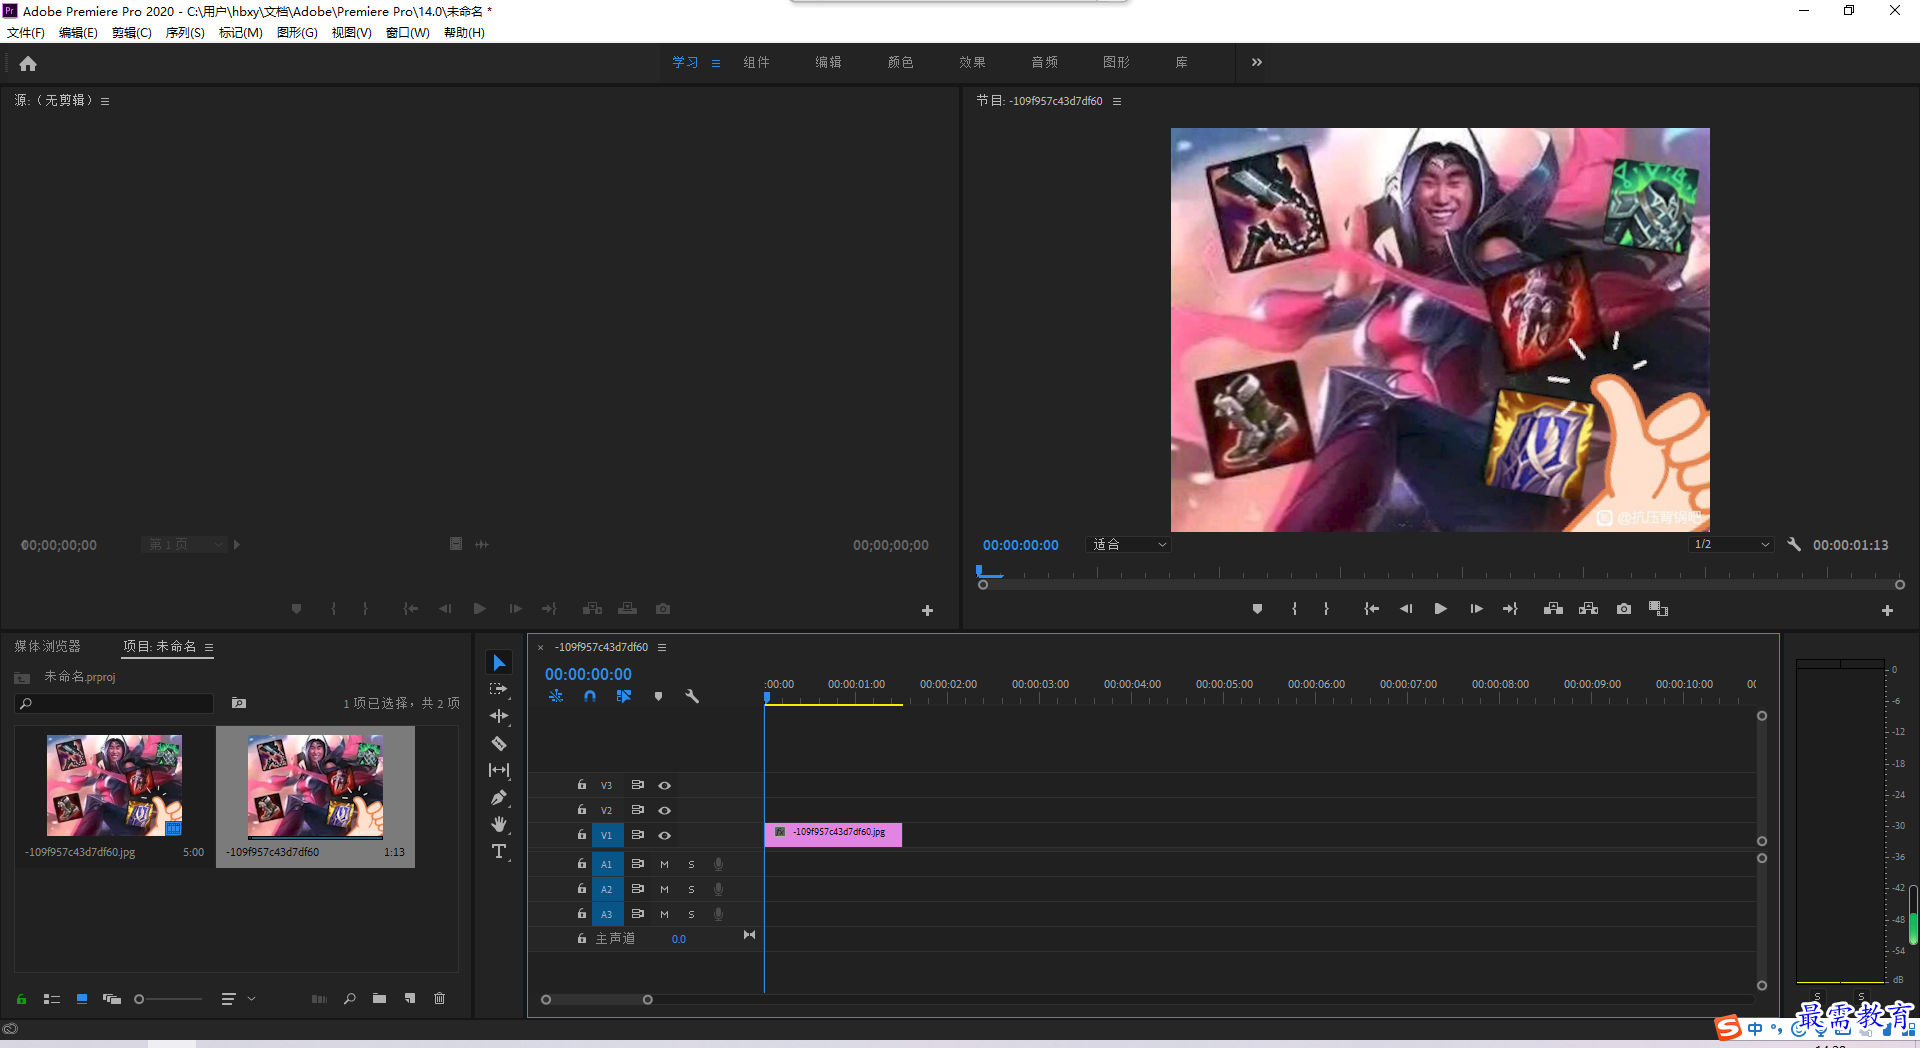The width and height of the screenshot is (1920, 1048).
Task: Mute audio track A3
Action: [x=664, y=914]
